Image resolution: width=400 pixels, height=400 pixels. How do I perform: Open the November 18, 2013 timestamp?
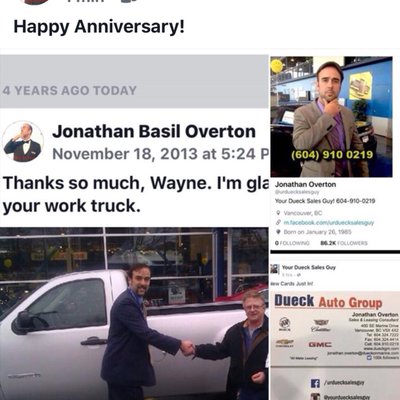pyautogui.click(x=160, y=154)
